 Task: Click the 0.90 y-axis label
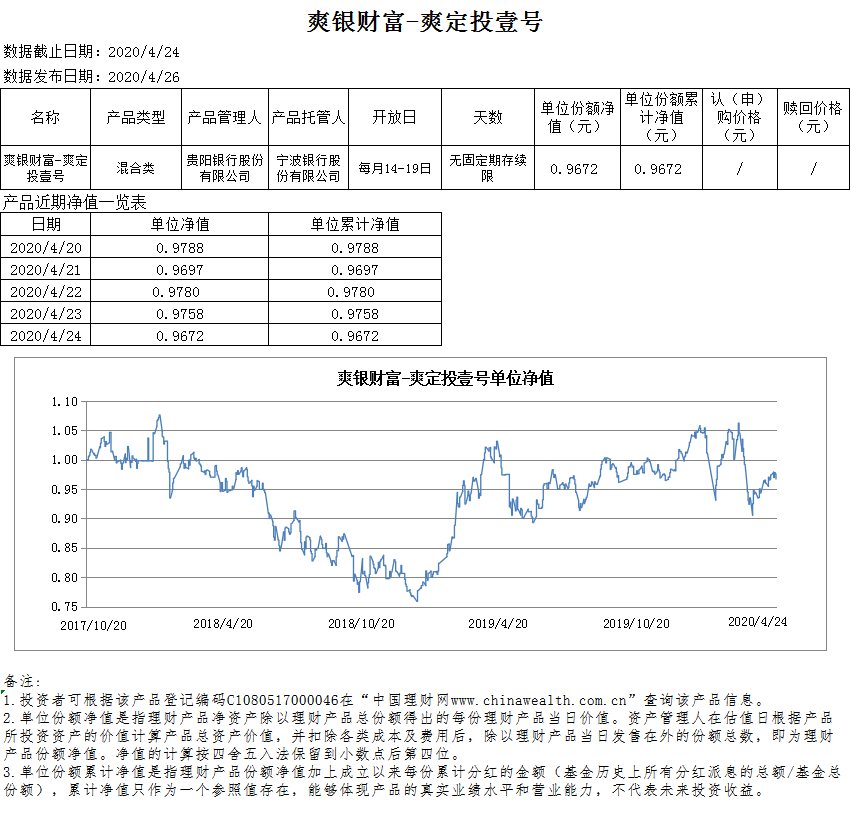[65, 519]
